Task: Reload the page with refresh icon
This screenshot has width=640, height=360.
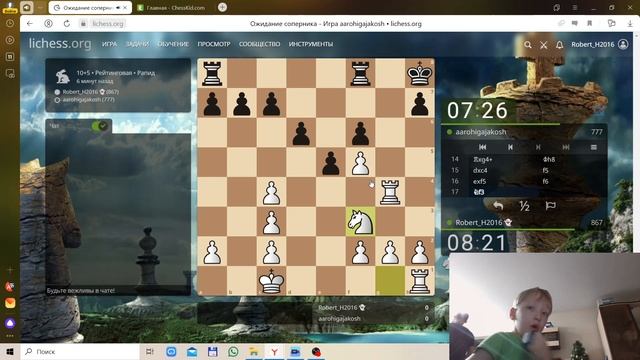Action: click(67, 24)
